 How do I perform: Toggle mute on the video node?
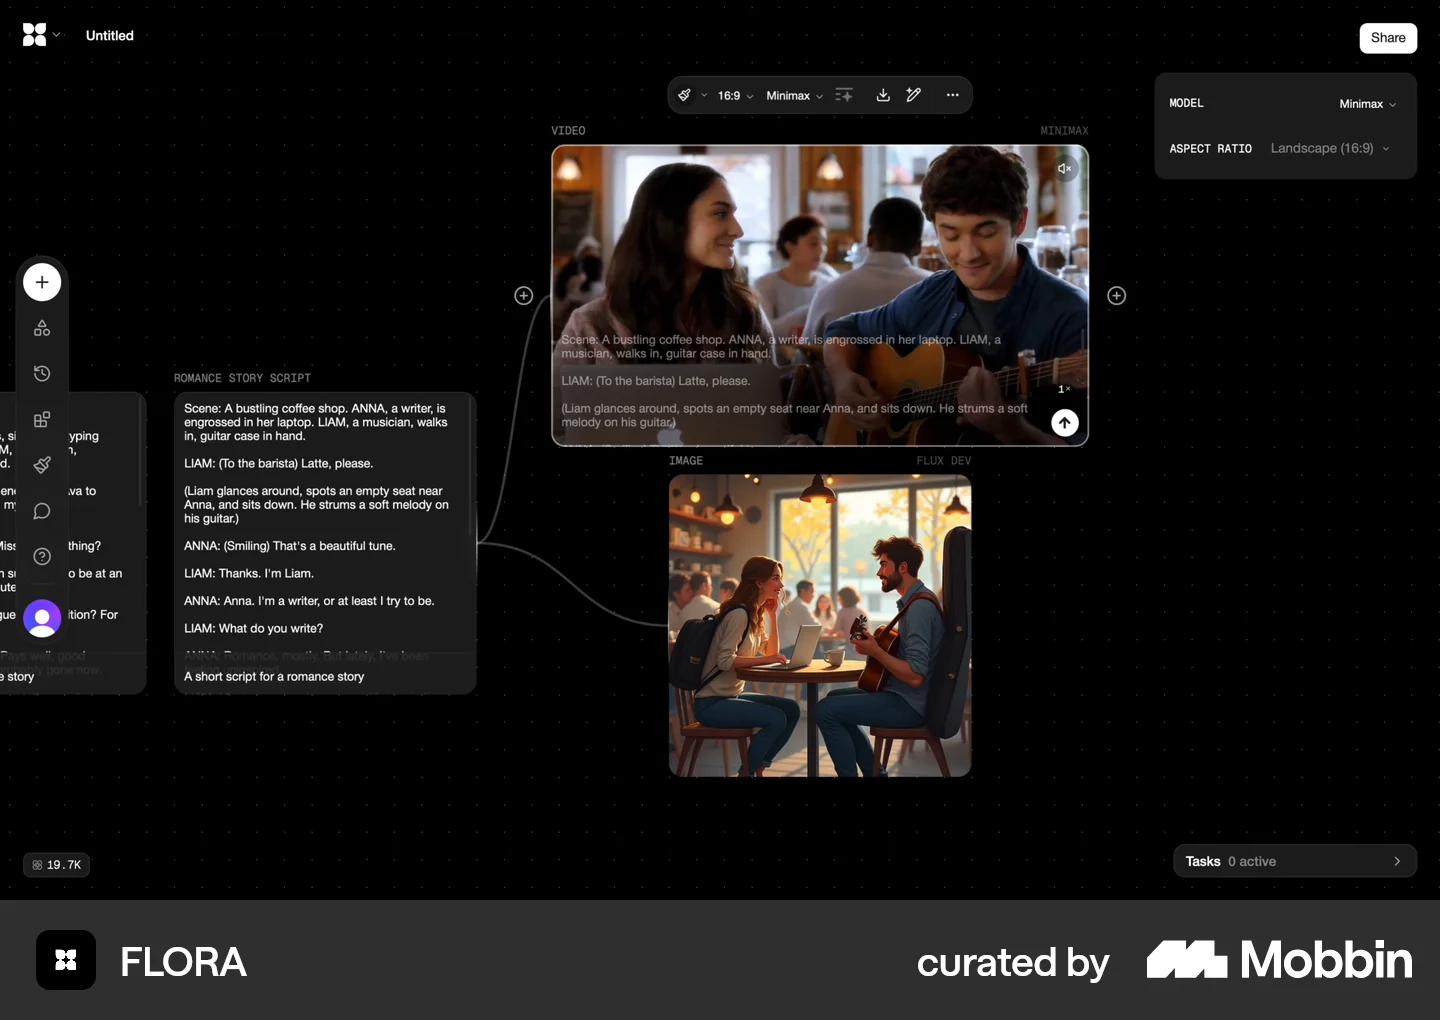[x=1064, y=169]
